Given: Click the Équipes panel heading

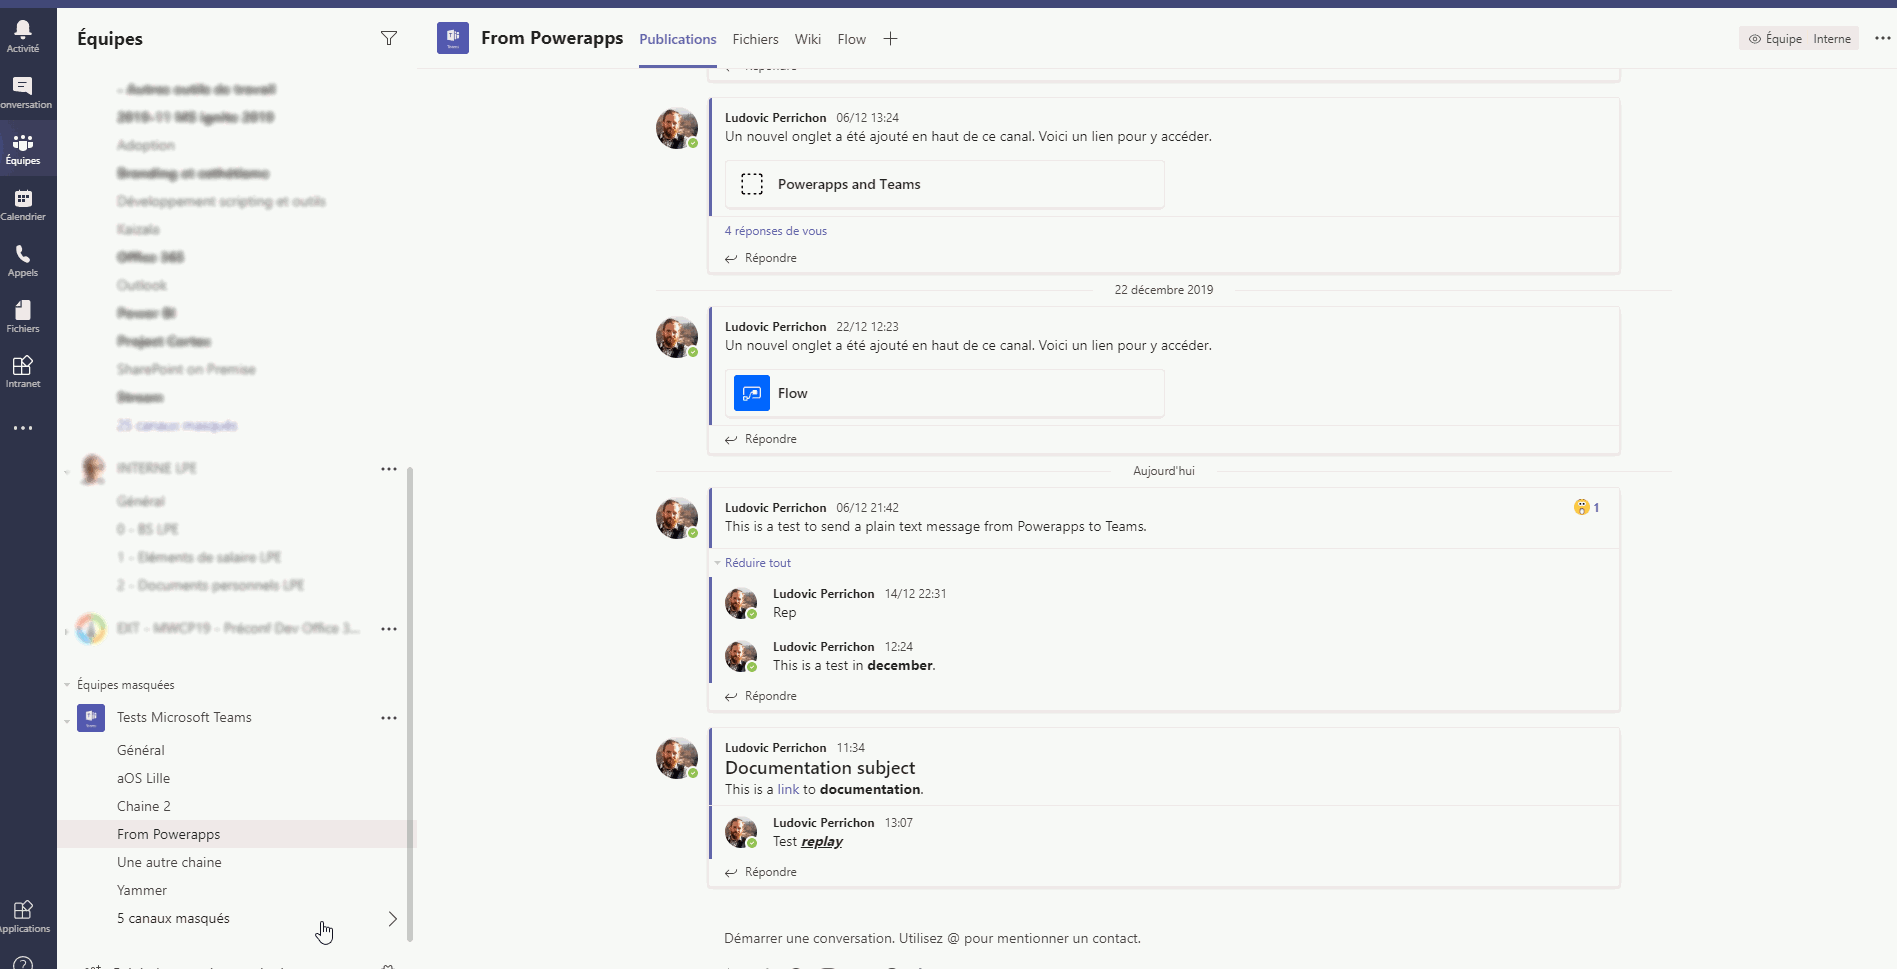Looking at the screenshot, I should (110, 38).
